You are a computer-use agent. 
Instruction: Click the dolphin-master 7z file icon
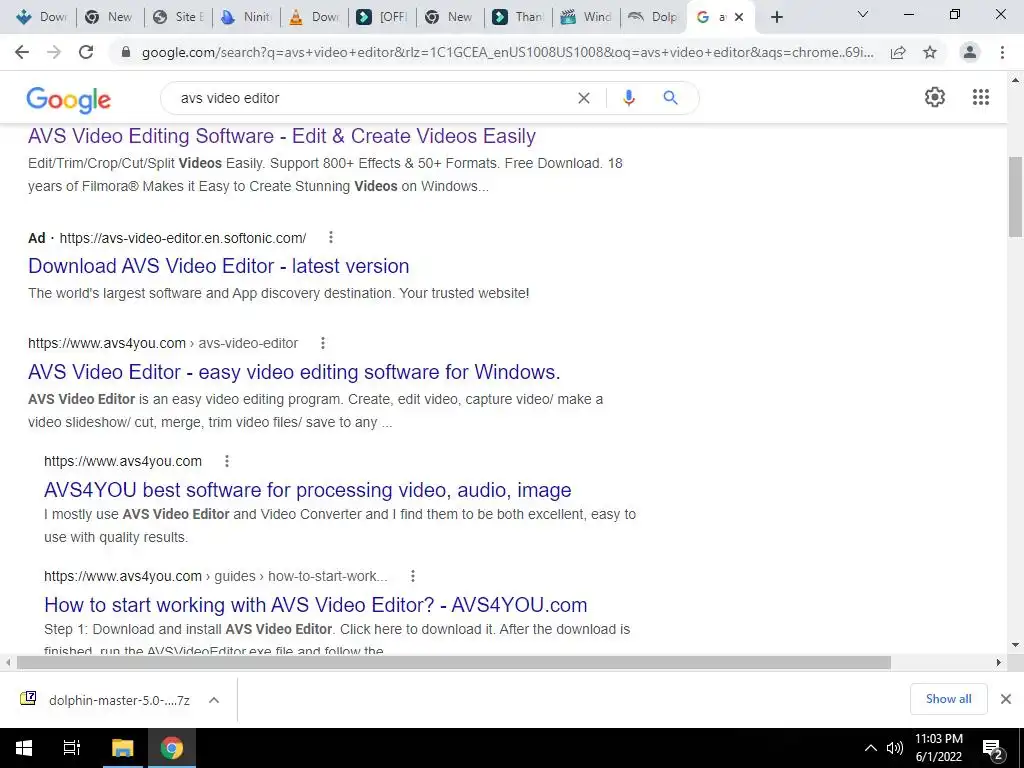click(x=28, y=699)
